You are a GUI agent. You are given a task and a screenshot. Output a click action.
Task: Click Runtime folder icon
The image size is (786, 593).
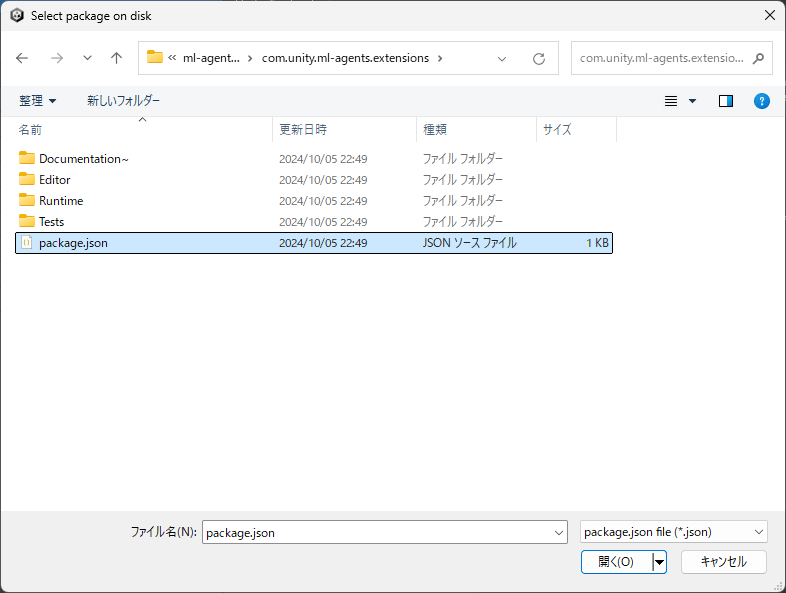click(x=27, y=201)
